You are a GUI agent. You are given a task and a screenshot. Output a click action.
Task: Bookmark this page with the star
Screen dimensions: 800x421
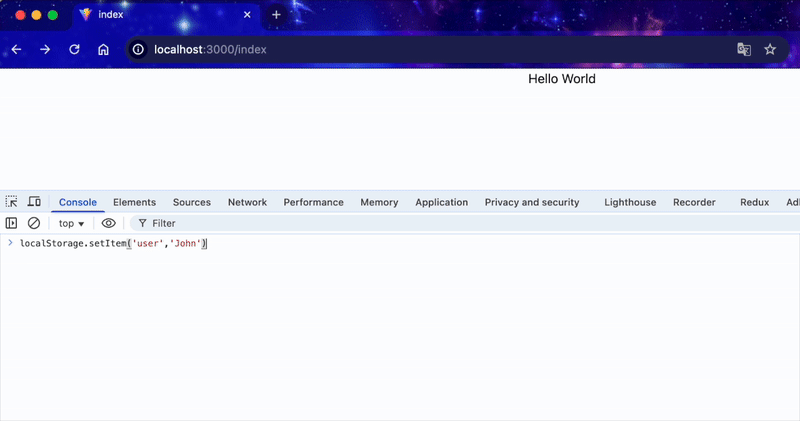(770, 49)
